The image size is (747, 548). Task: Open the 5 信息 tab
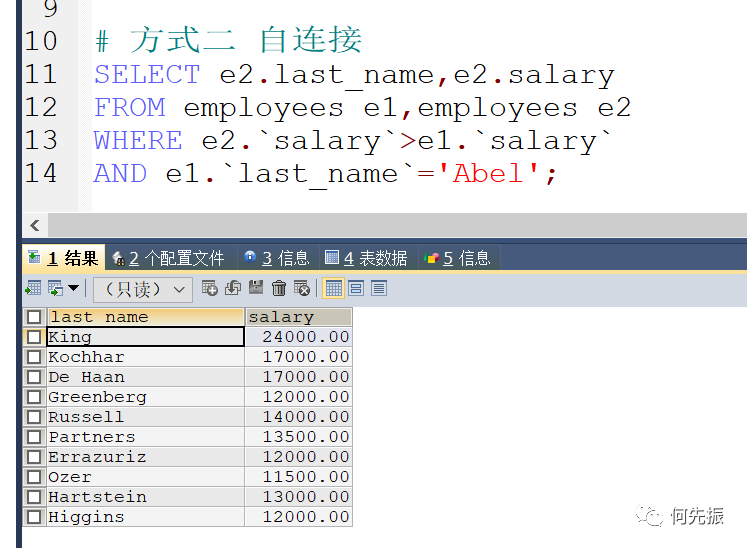[x=459, y=258]
